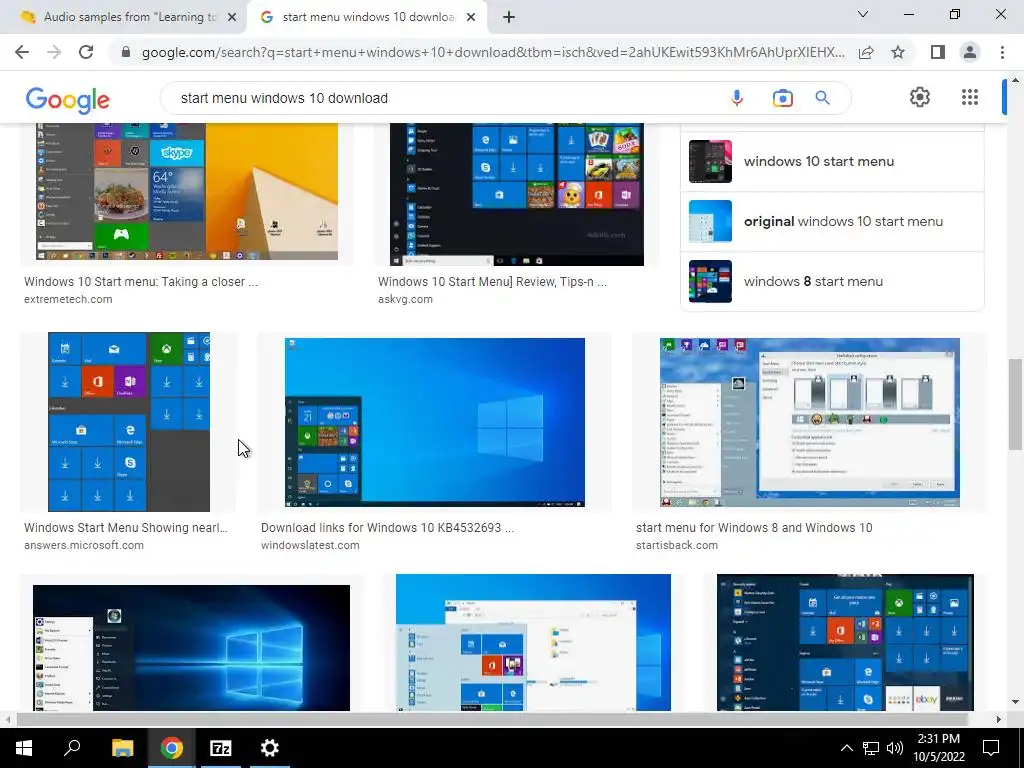Click the horizontal scrollbar at page bottom
Image resolution: width=1024 pixels, height=768 pixels.
pos(491,719)
